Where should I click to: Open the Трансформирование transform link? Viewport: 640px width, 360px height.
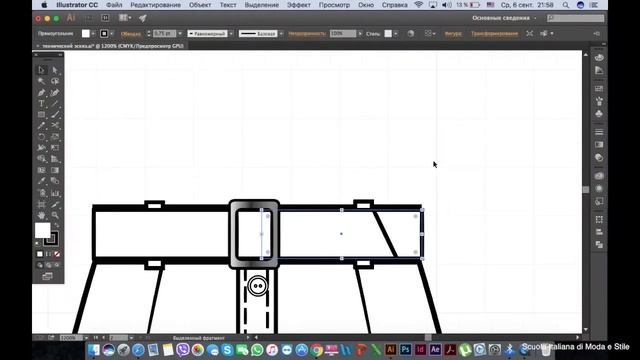(x=494, y=34)
